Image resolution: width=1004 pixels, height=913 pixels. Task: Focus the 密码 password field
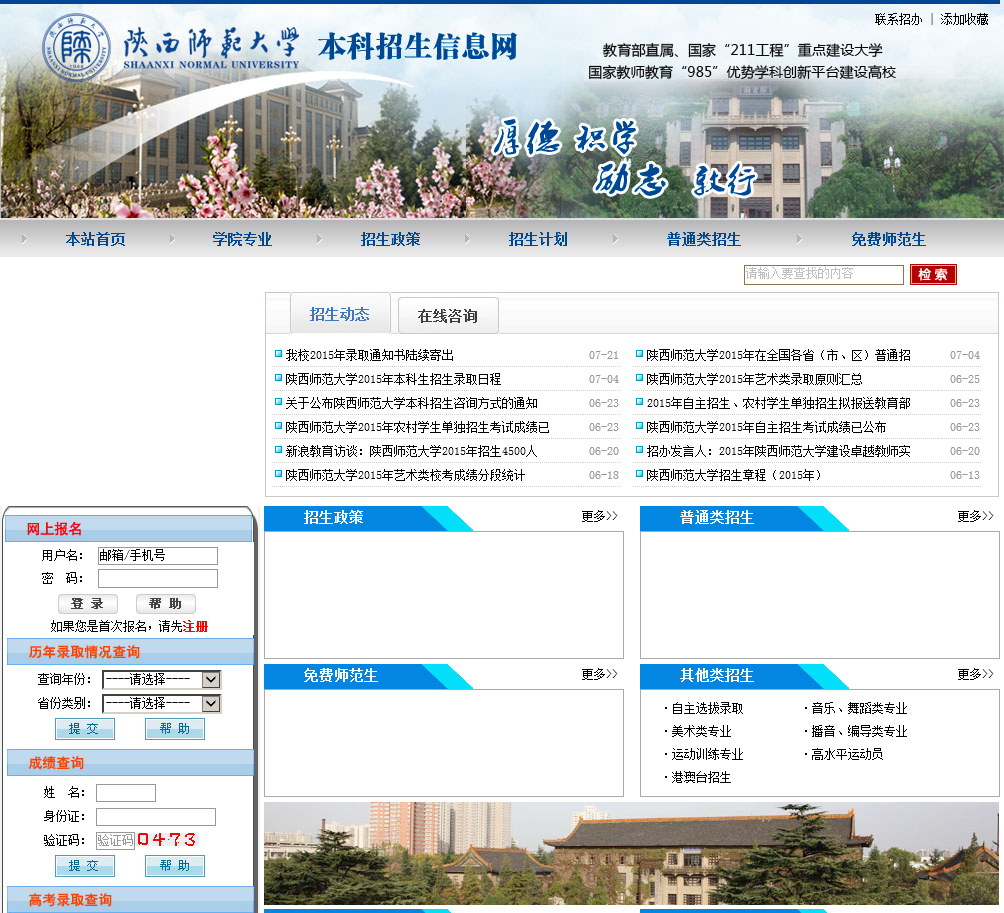point(158,579)
